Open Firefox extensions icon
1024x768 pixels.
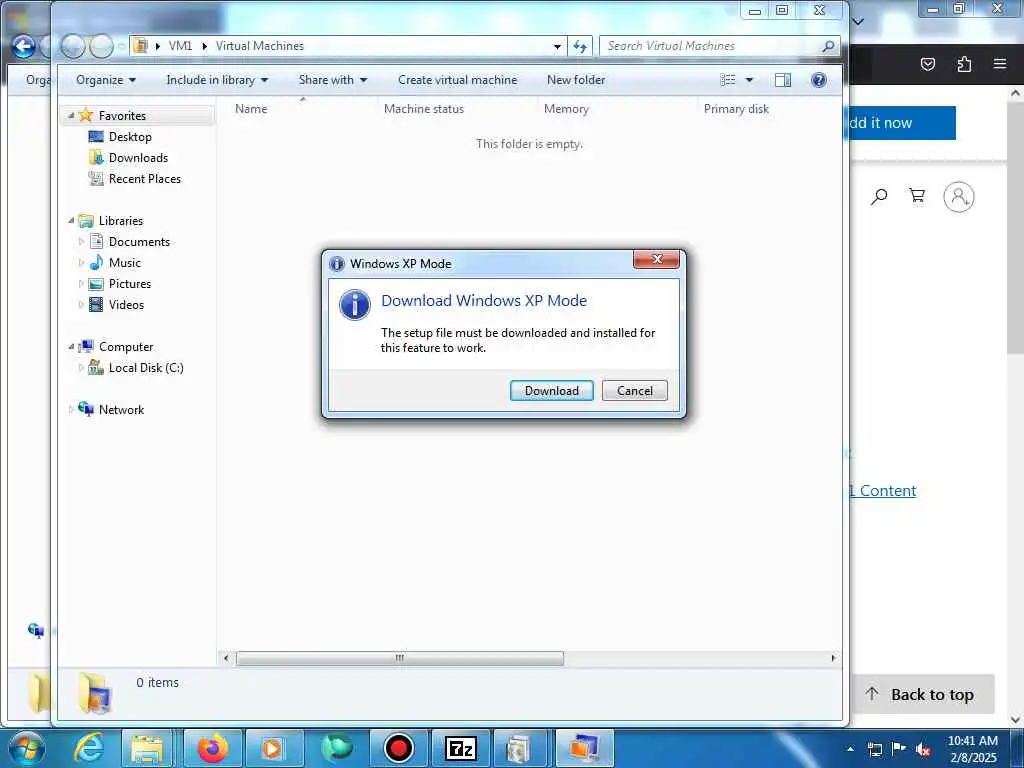point(964,63)
